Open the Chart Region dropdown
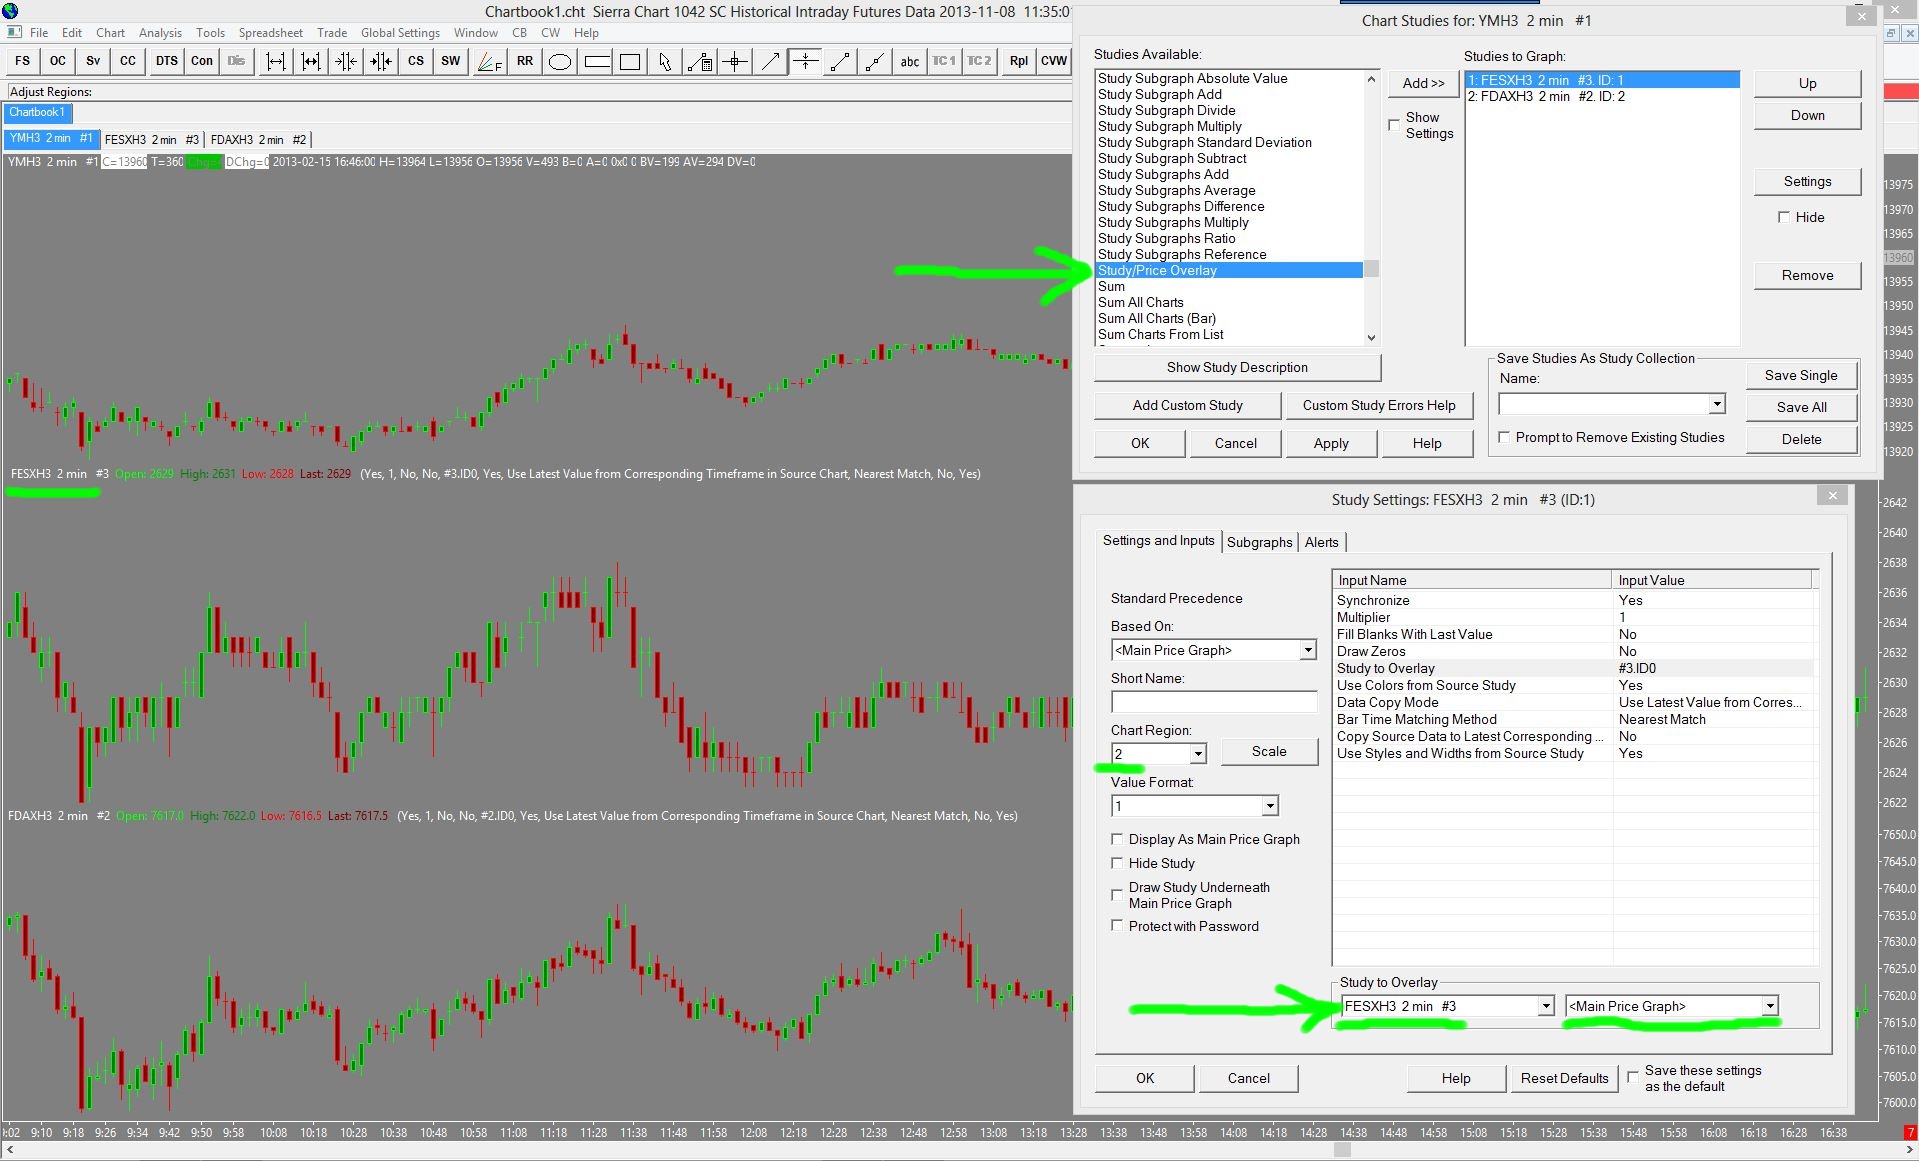 point(1197,753)
